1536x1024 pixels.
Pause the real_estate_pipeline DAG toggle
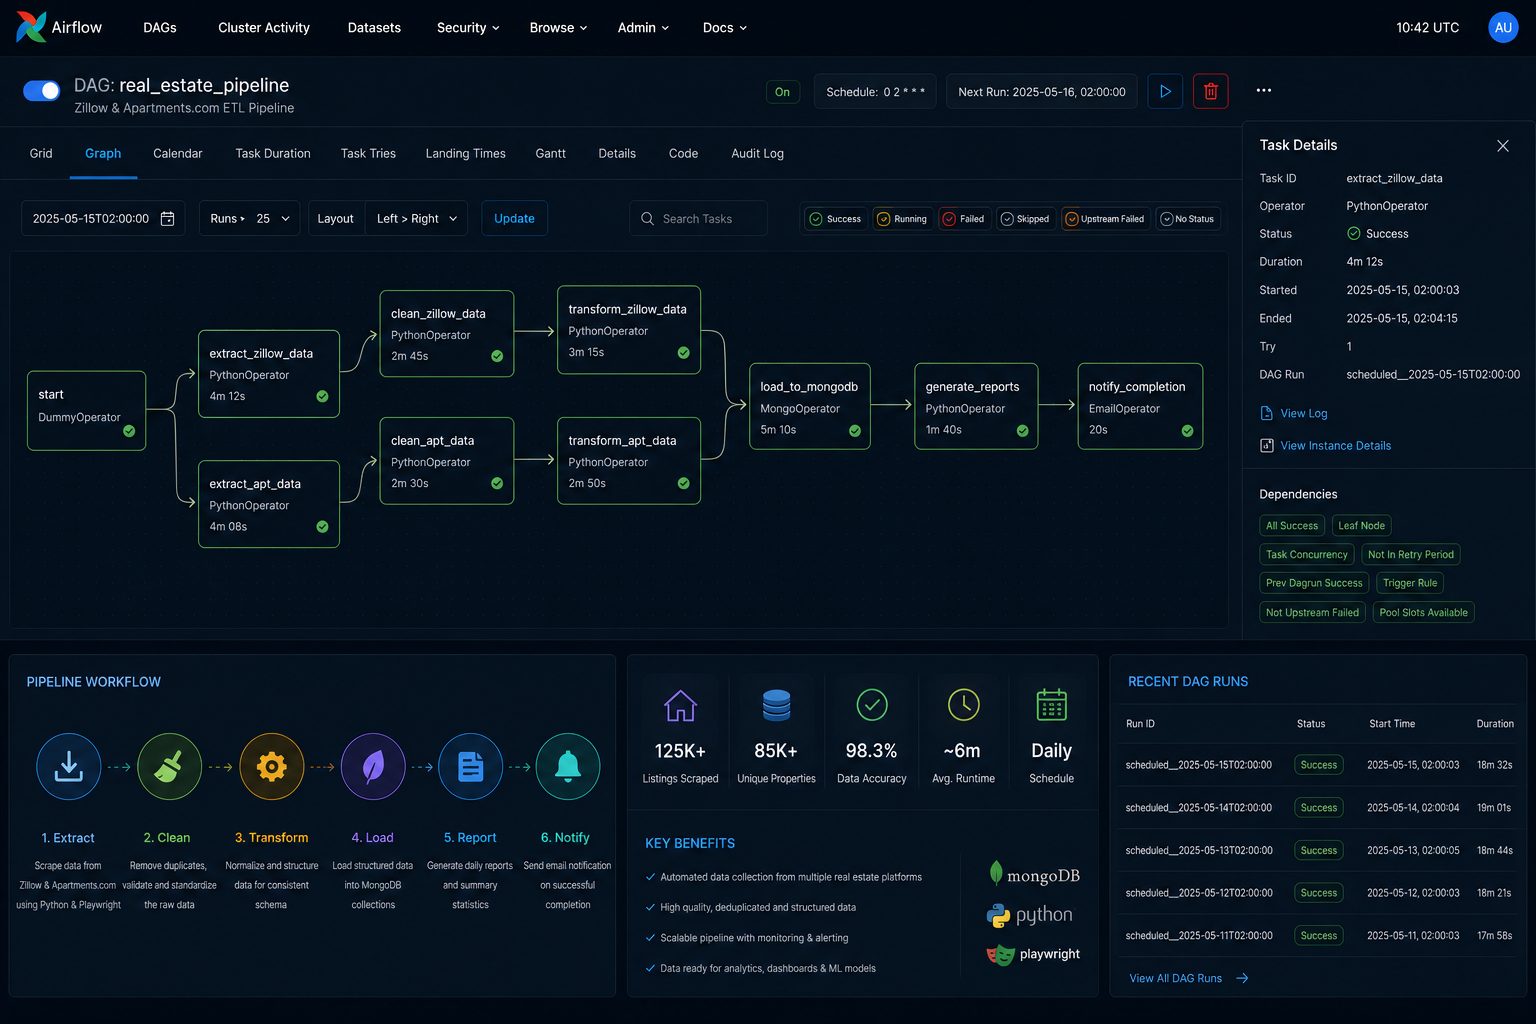click(x=42, y=91)
